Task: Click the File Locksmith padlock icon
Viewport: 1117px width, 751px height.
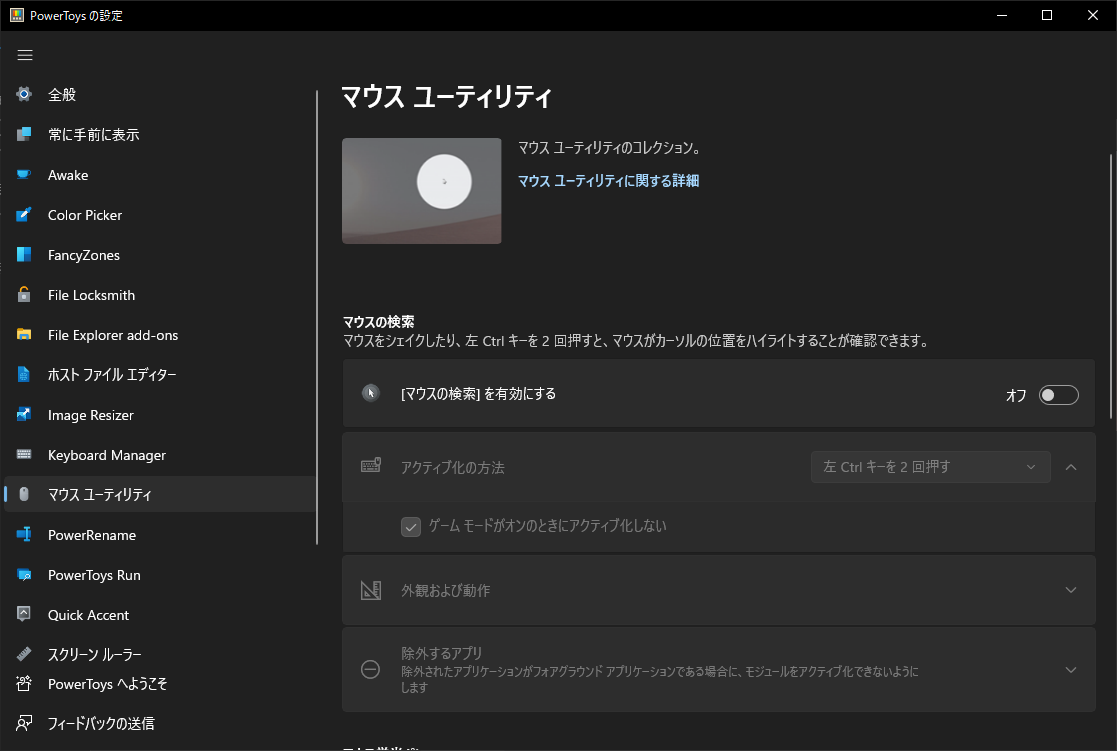Action: click(x=24, y=294)
